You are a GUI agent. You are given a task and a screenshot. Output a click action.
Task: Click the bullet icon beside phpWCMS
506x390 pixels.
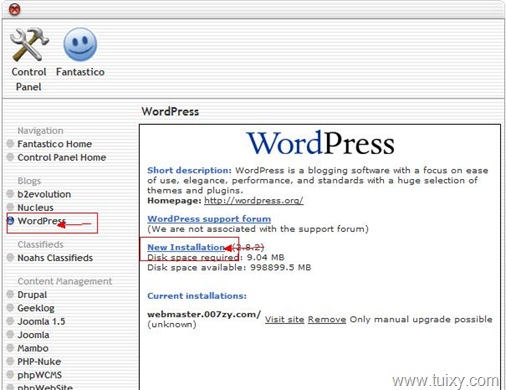click(10, 375)
